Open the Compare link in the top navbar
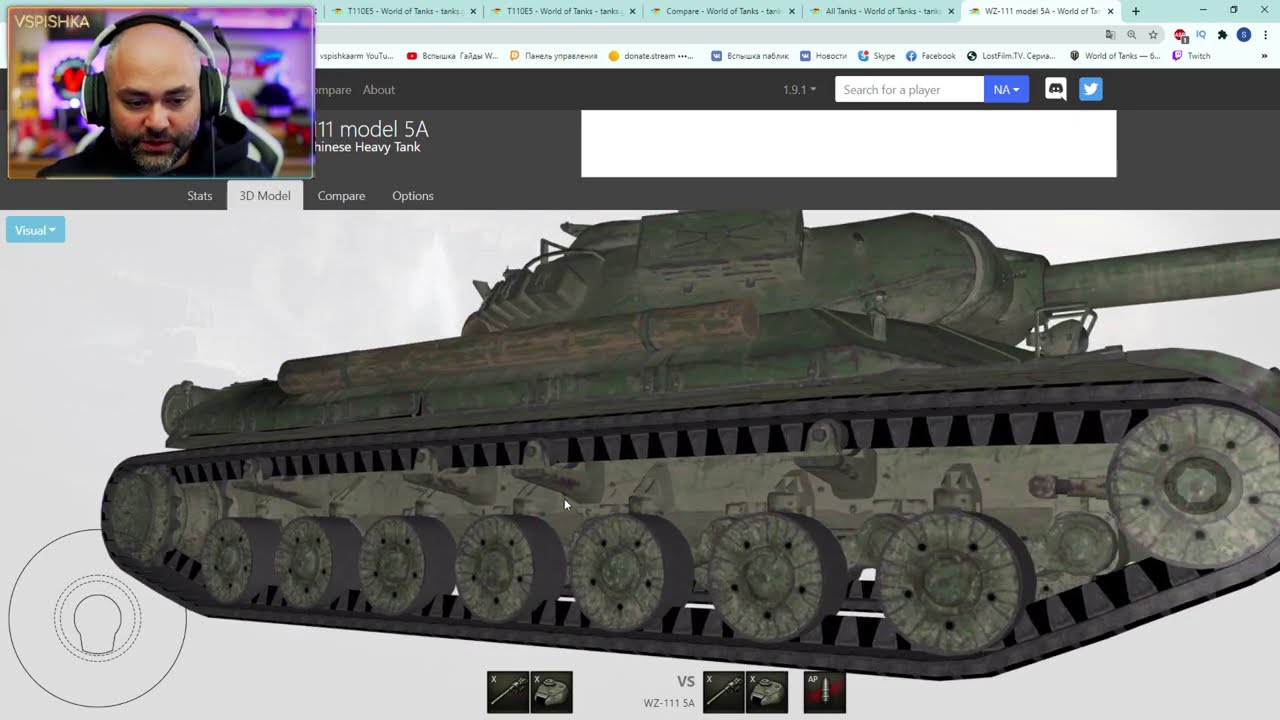The height and width of the screenshot is (720, 1280). click(x=332, y=89)
